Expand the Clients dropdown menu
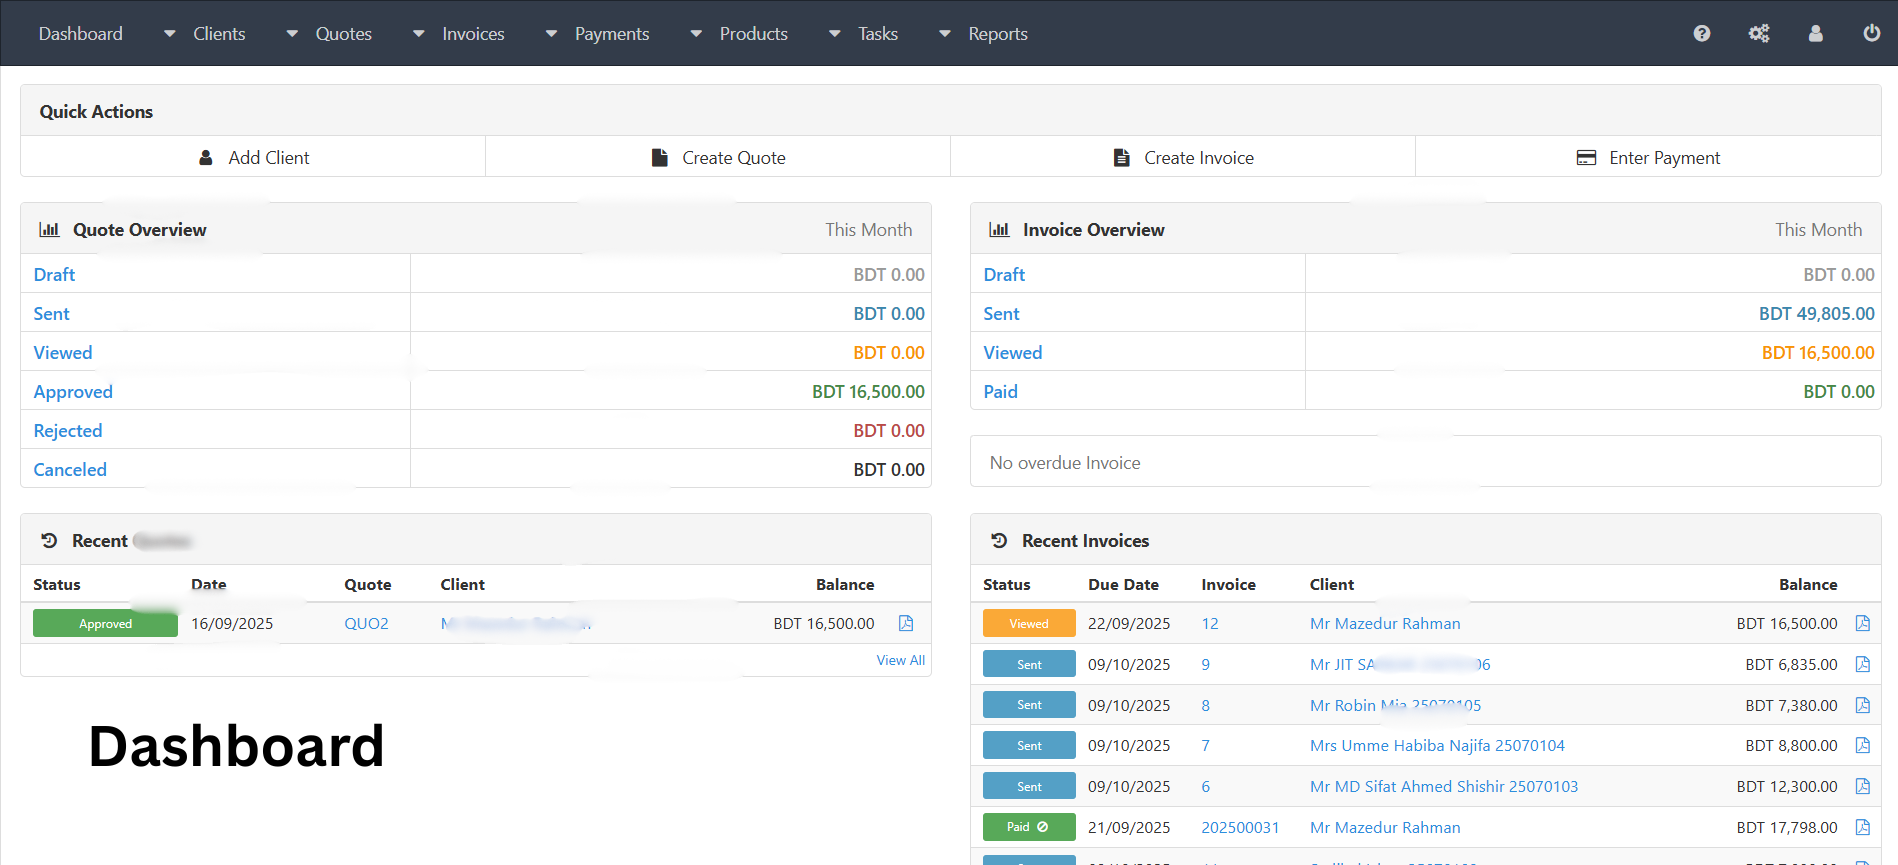This screenshot has height=865, width=1898. 207,34
